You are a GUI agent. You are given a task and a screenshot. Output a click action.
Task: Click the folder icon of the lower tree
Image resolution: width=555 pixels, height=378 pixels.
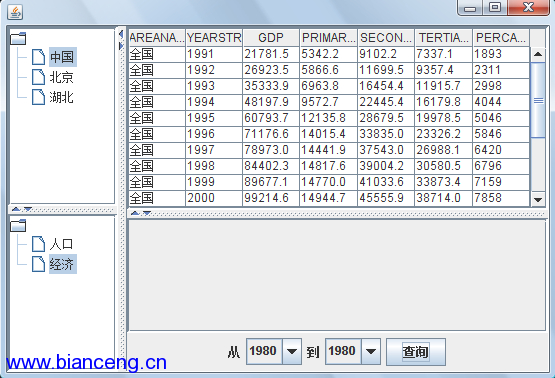pos(18,225)
